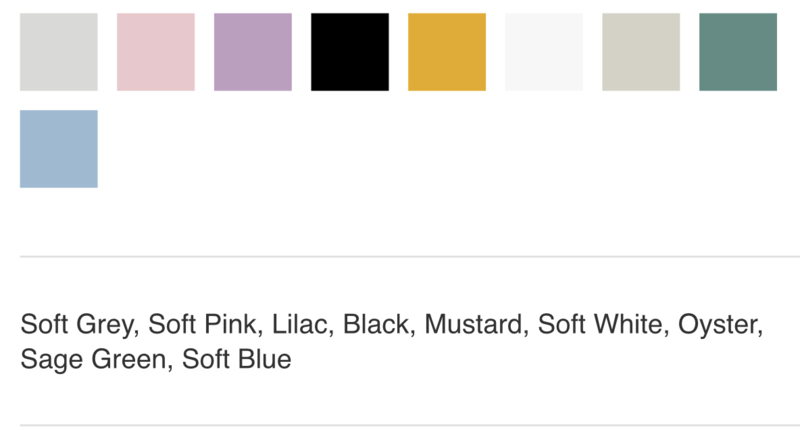Click the divider line below the color names
This screenshot has height=430, width=800.
coord(410,425)
